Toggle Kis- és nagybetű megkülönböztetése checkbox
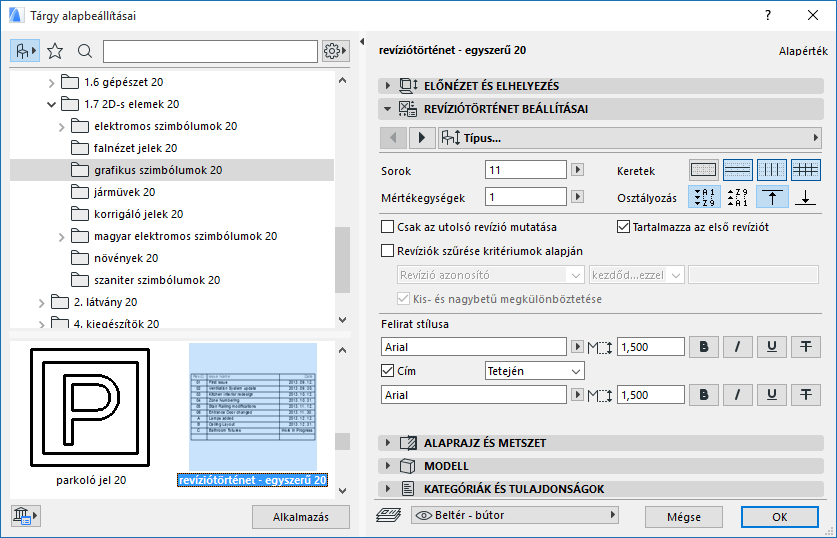The height and width of the screenshot is (538, 837). [x=403, y=299]
